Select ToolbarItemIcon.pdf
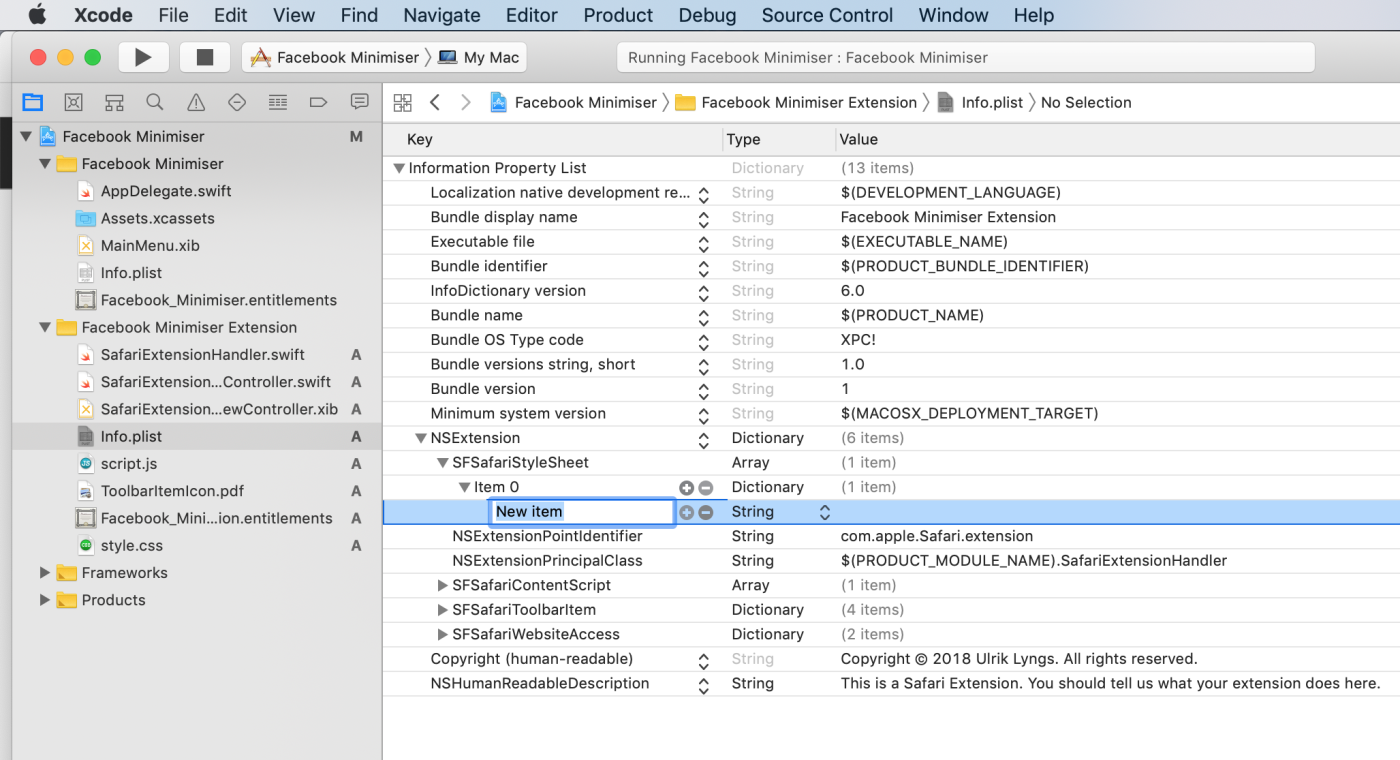The image size is (1400, 760). pyautogui.click(x=172, y=491)
